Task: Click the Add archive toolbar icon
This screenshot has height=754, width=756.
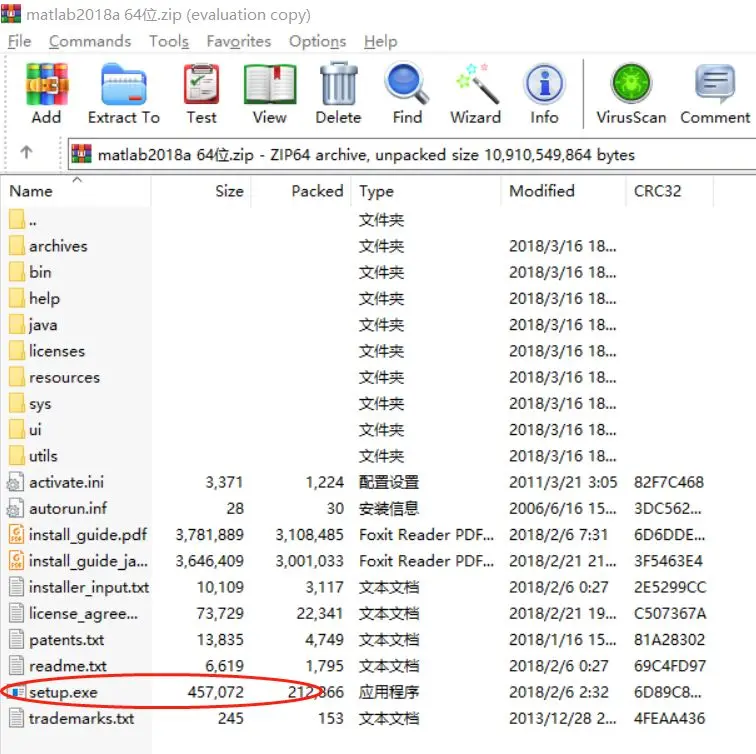Action: [47, 84]
